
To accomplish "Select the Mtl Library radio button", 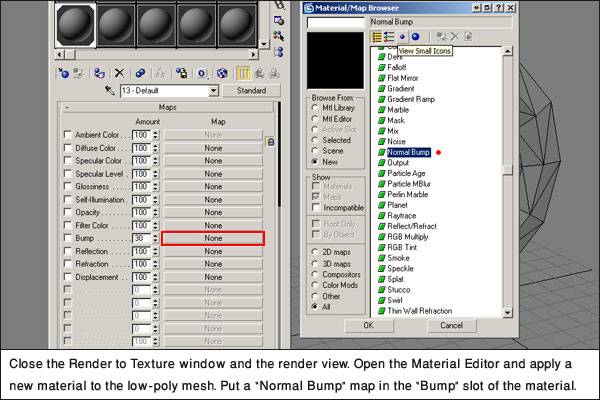I will point(315,108).
